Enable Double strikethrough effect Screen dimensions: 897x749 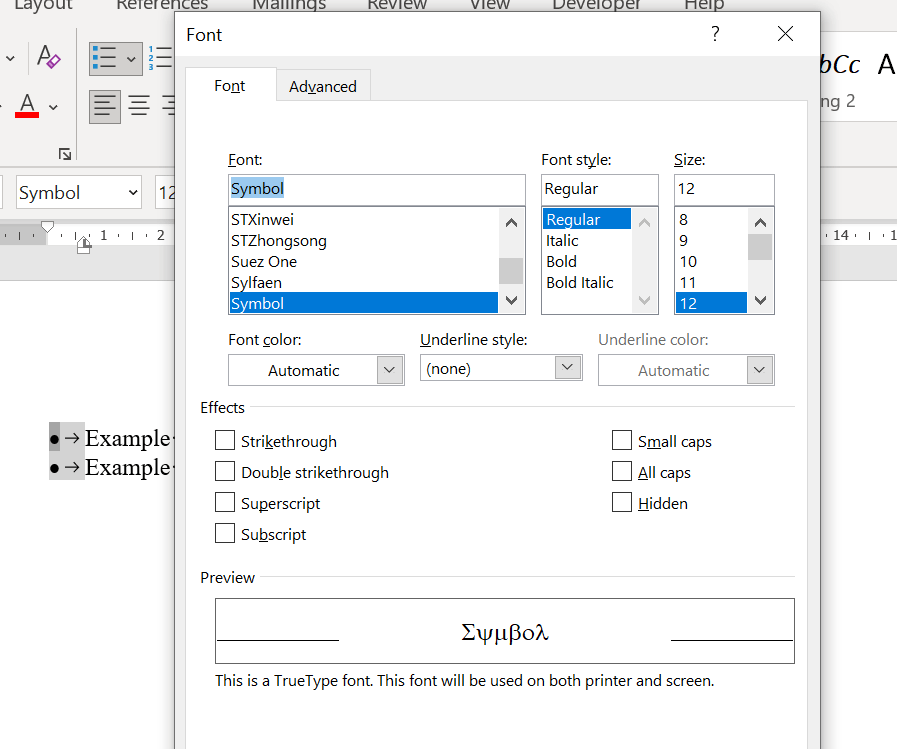pyautogui.click(x=225, y=471)
